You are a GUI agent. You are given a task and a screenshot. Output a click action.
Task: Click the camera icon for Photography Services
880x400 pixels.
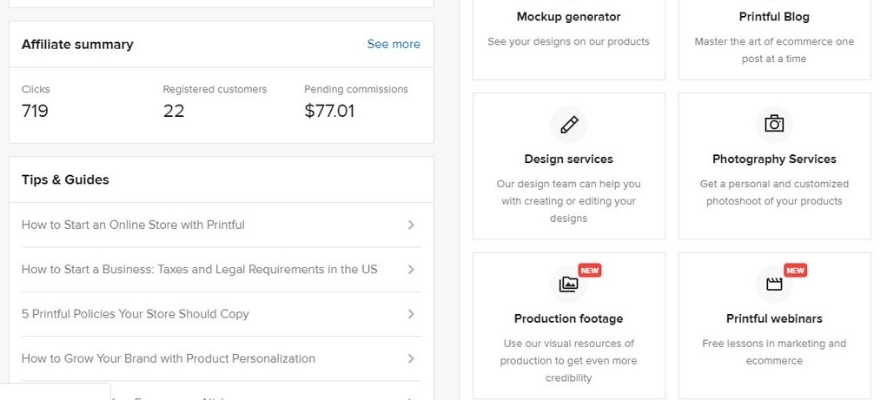click(x=774, y=123)
